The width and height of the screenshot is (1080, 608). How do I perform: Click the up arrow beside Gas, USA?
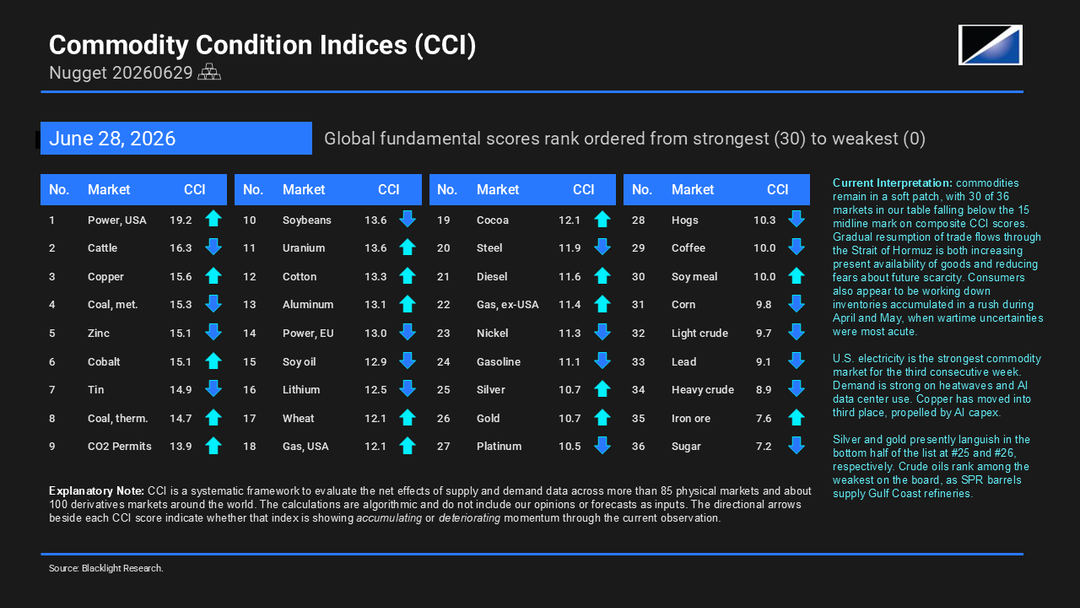point(408,445)
